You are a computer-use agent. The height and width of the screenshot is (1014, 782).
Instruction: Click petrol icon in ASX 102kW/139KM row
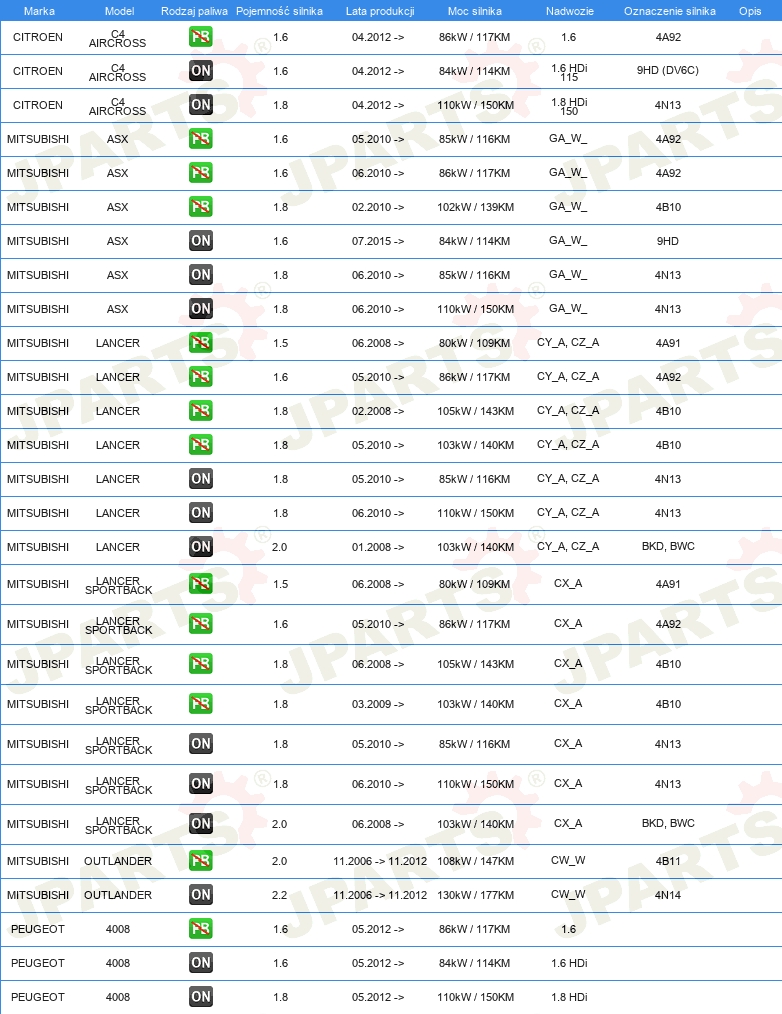click(201, 207)
